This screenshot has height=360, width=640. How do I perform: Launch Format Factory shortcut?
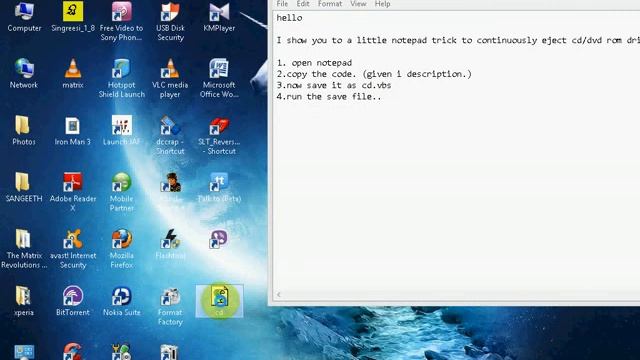pos(170,306)
